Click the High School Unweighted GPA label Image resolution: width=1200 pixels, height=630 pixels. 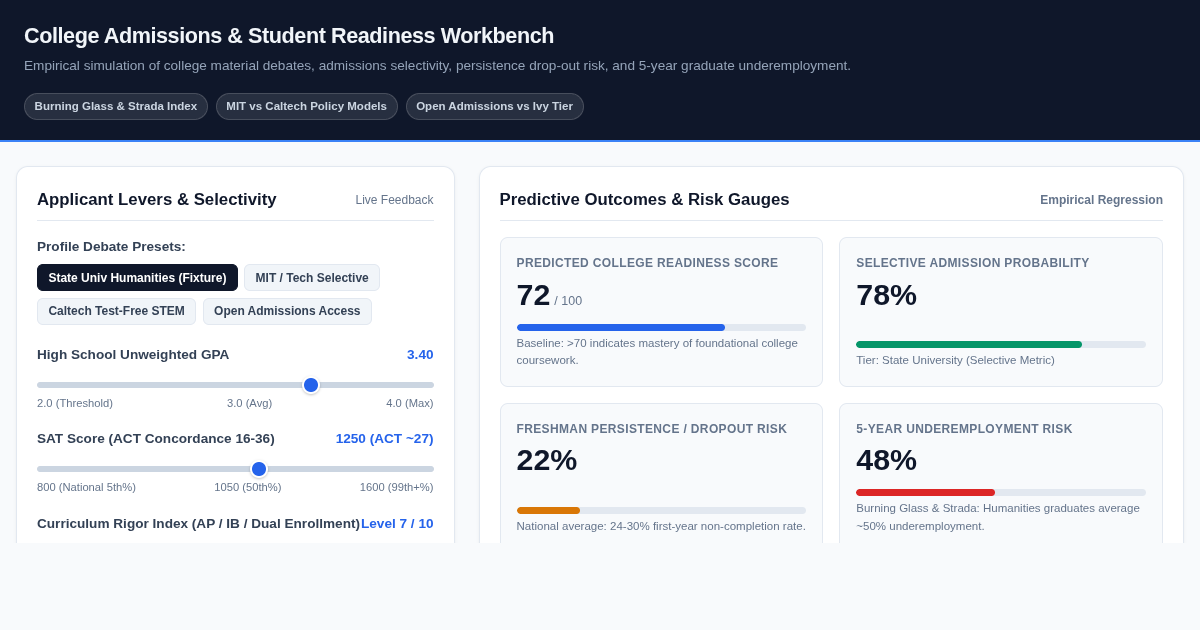coord(133,355)
